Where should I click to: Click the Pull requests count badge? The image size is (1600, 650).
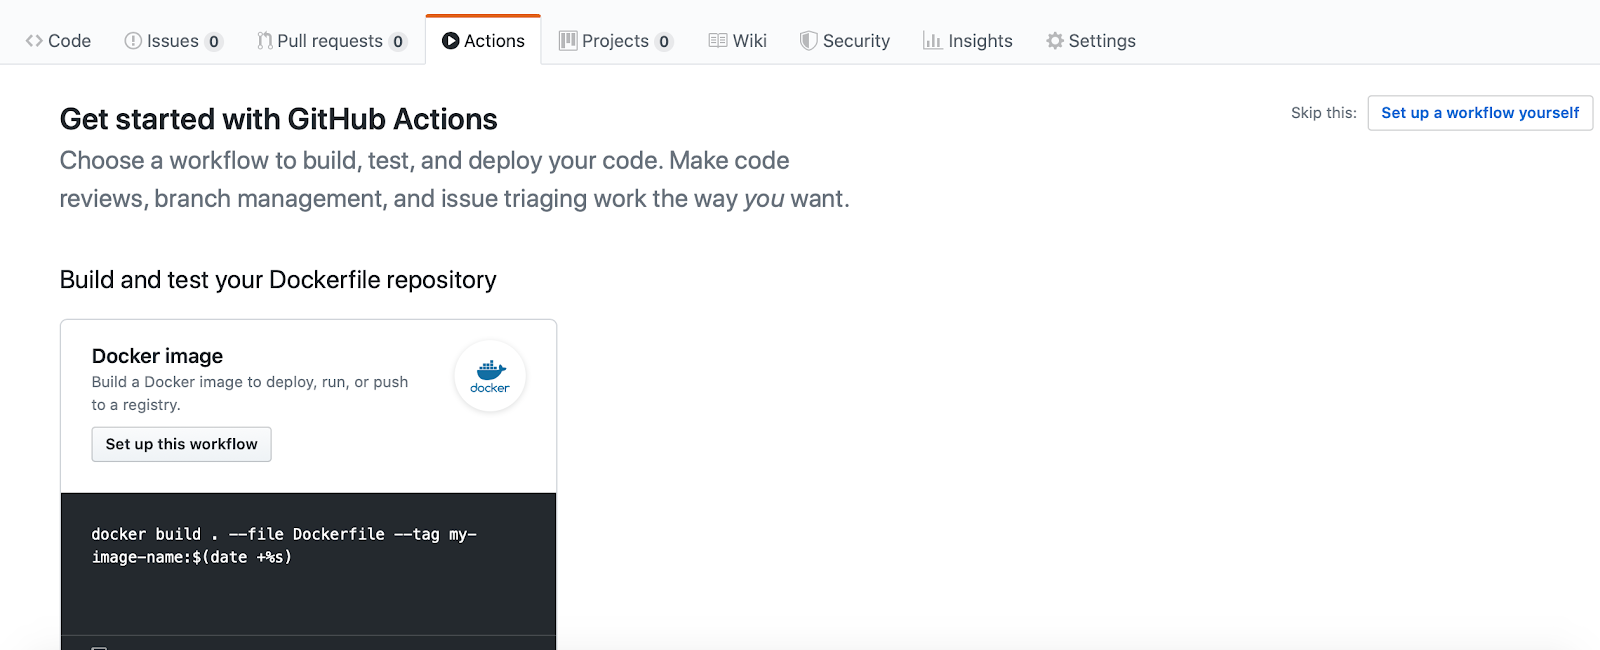point(398,42)
